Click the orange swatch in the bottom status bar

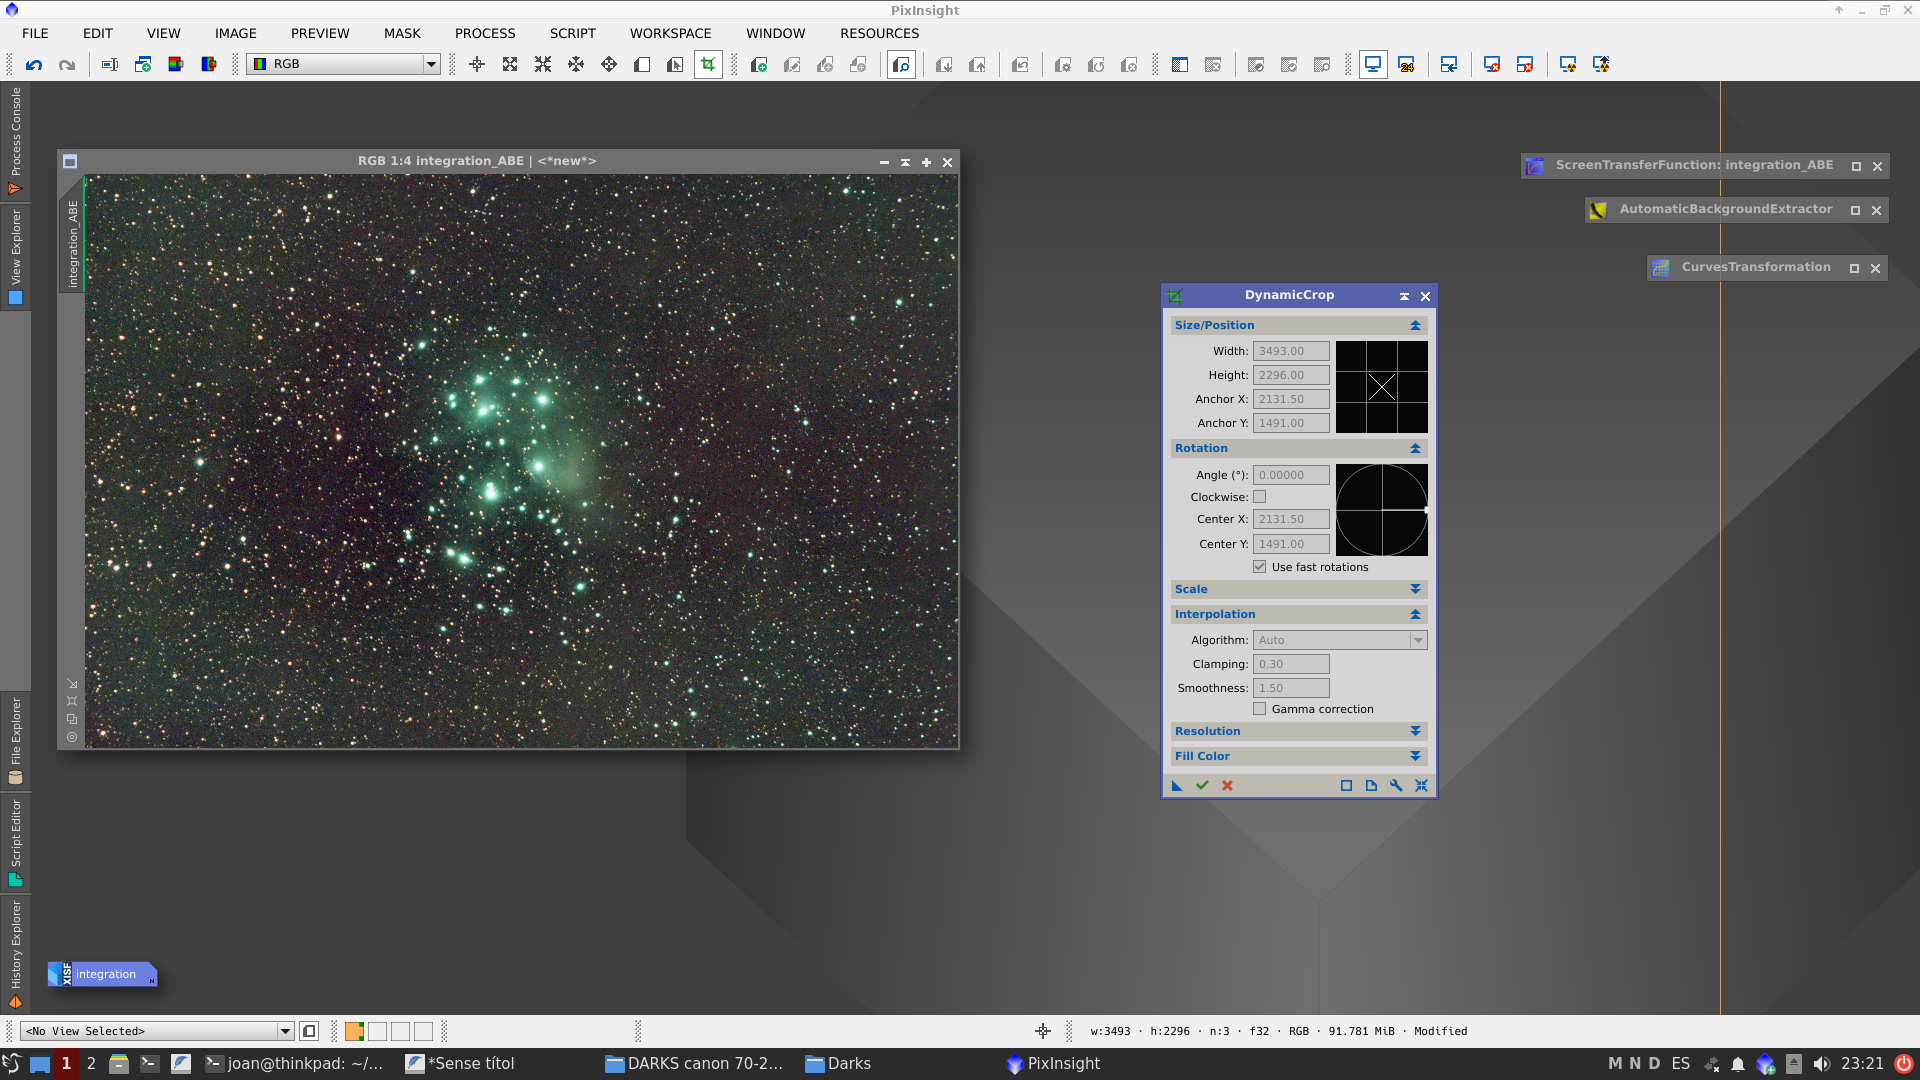353,1031
